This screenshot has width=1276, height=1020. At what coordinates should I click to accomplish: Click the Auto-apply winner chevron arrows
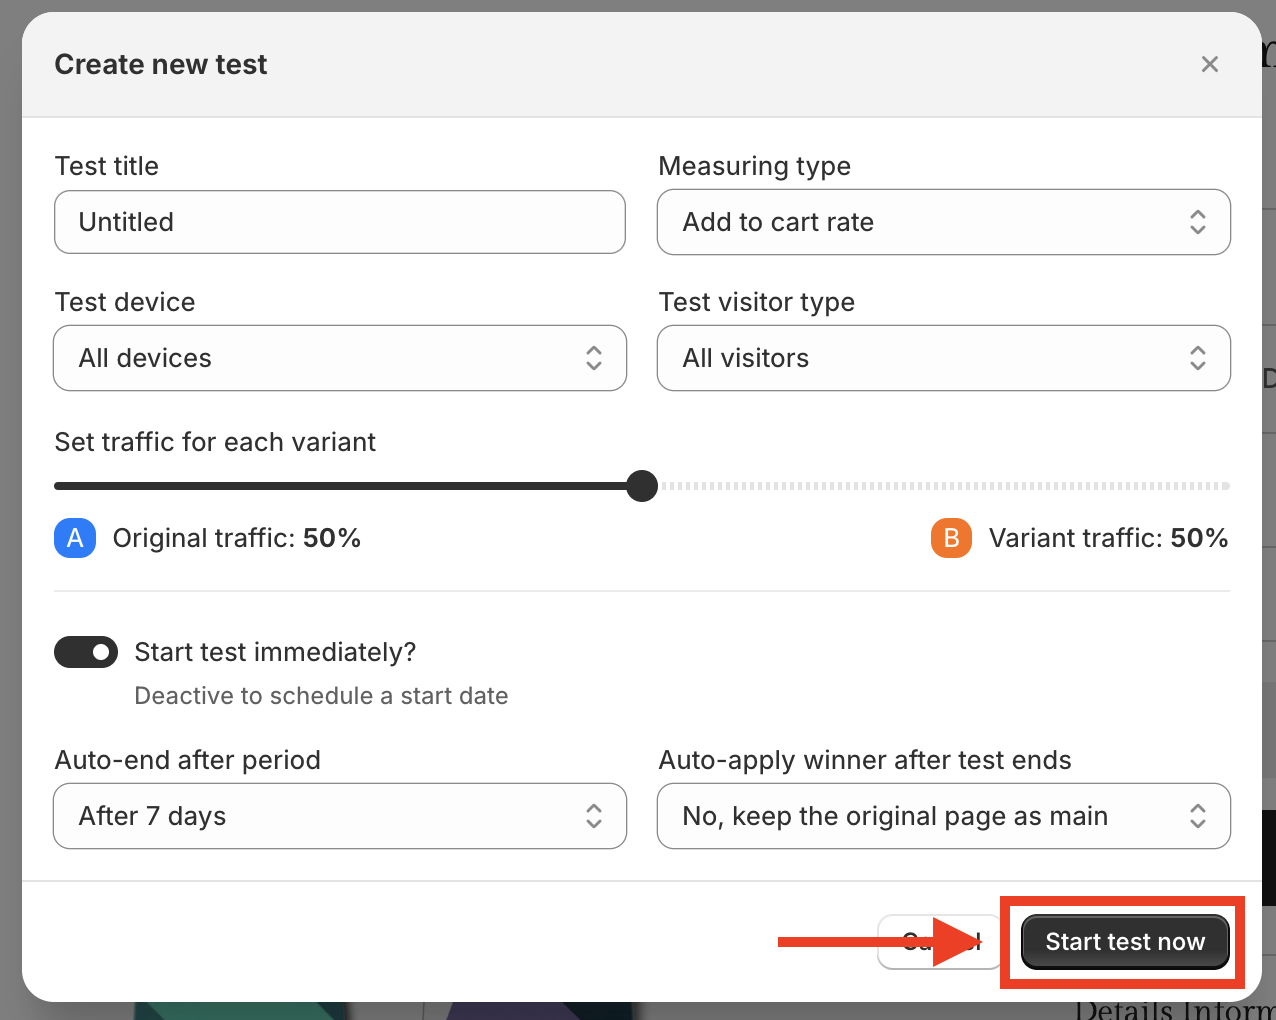[1197, 816]
